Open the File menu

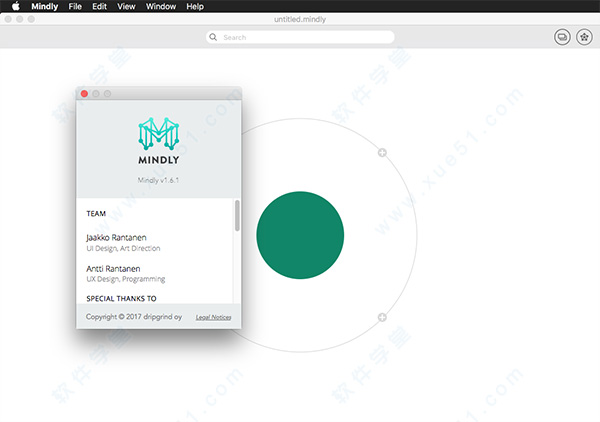[75, 7]
